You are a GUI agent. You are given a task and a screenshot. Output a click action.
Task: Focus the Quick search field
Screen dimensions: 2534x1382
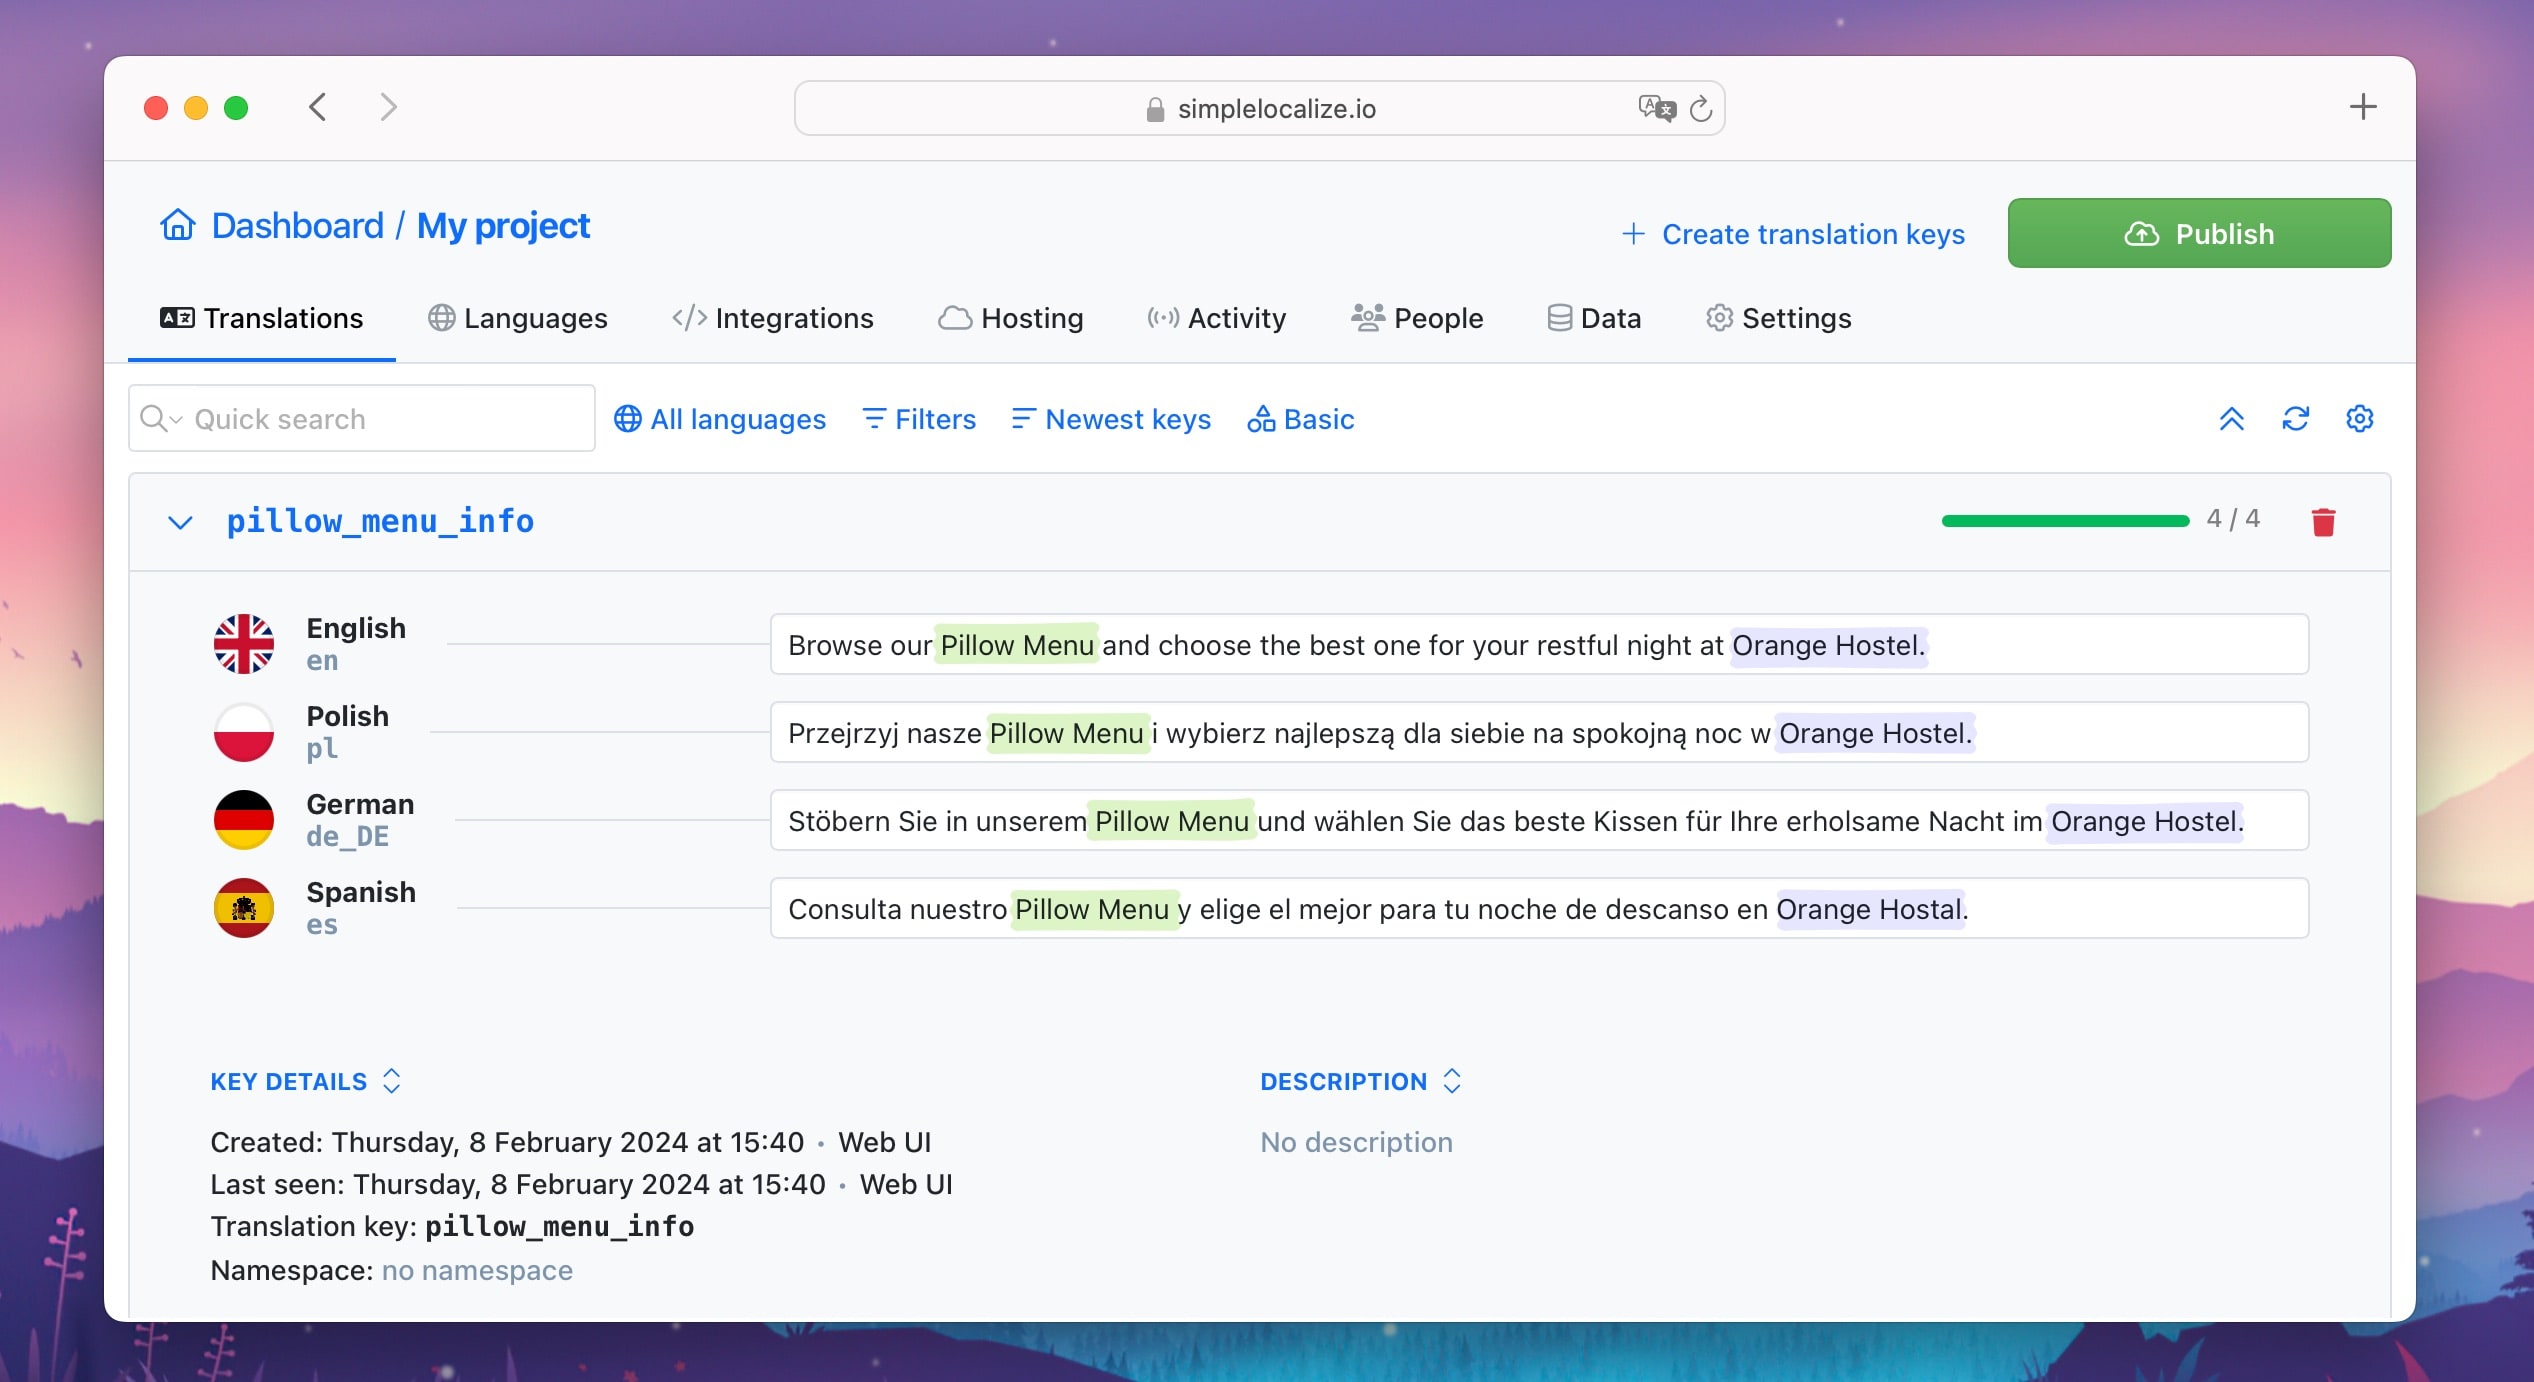point(362,418)
